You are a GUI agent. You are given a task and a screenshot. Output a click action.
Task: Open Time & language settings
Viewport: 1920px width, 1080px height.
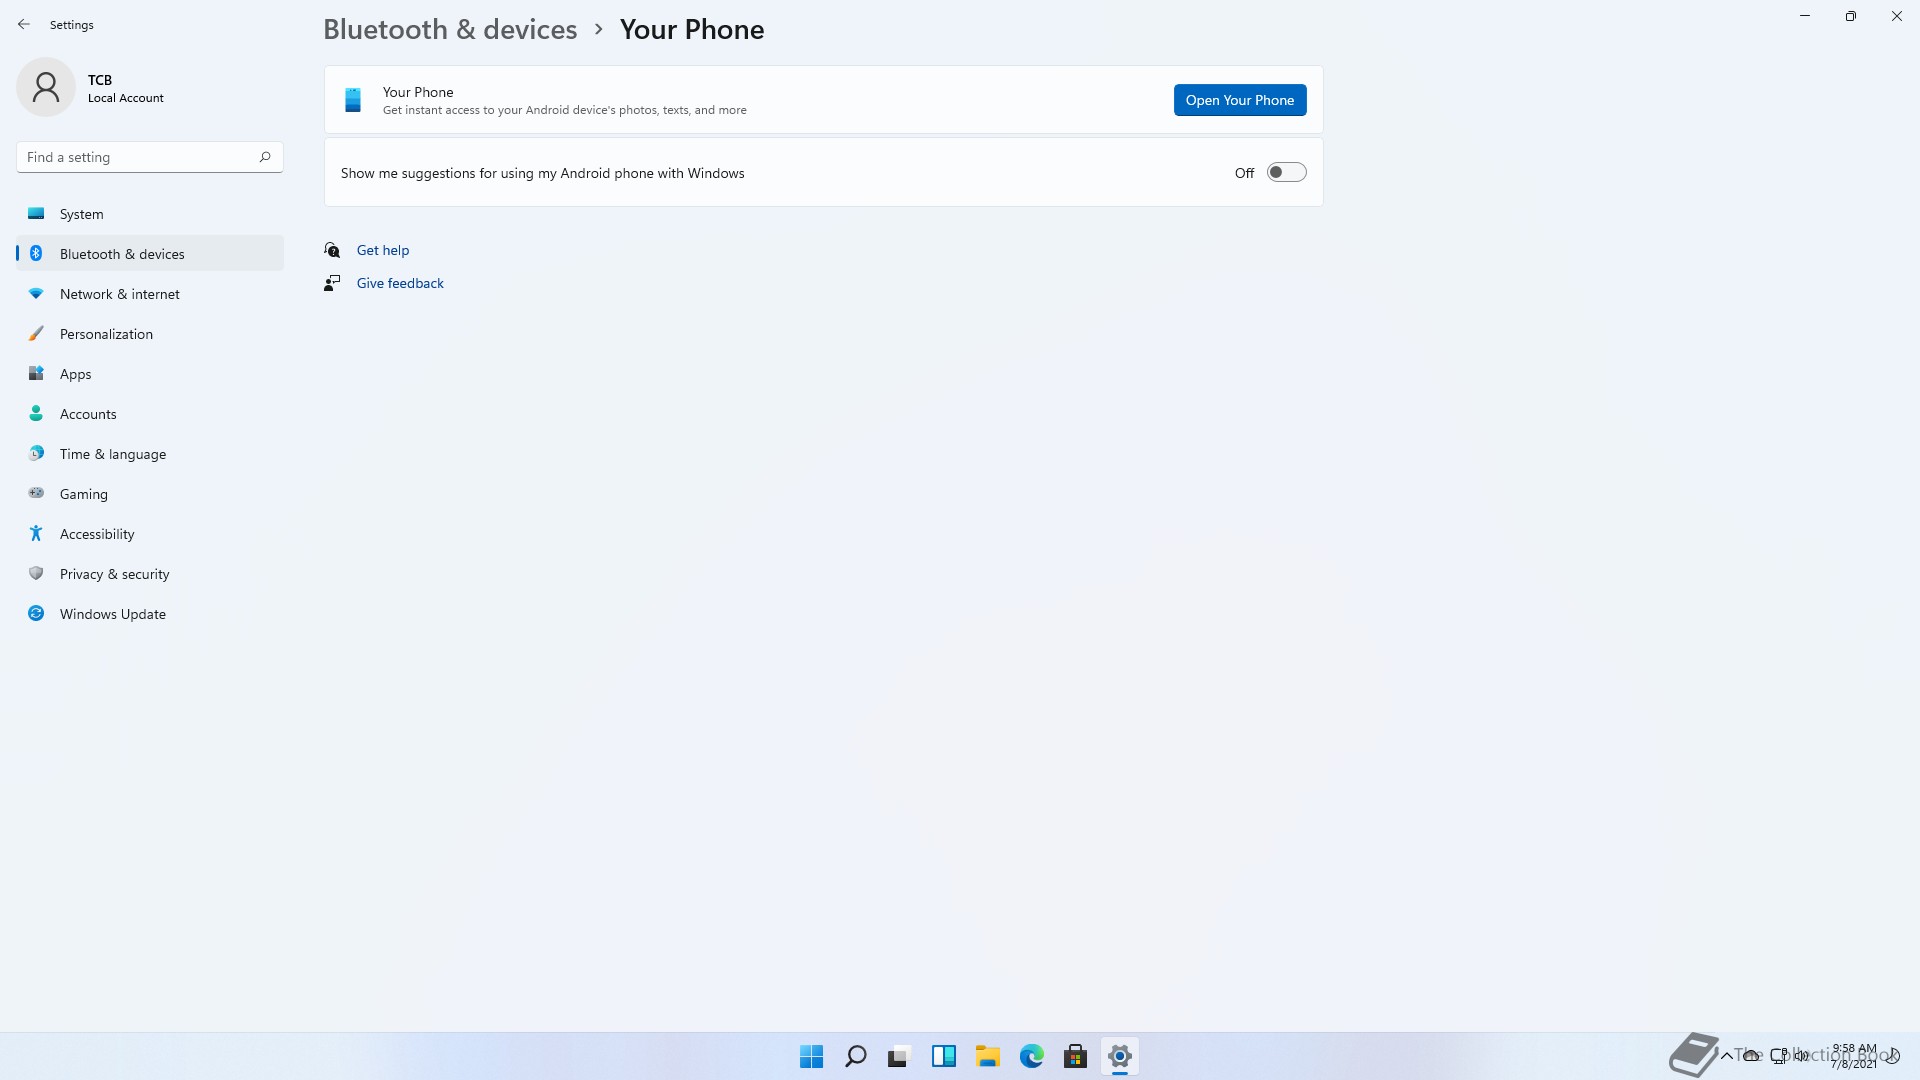point(150,453)
